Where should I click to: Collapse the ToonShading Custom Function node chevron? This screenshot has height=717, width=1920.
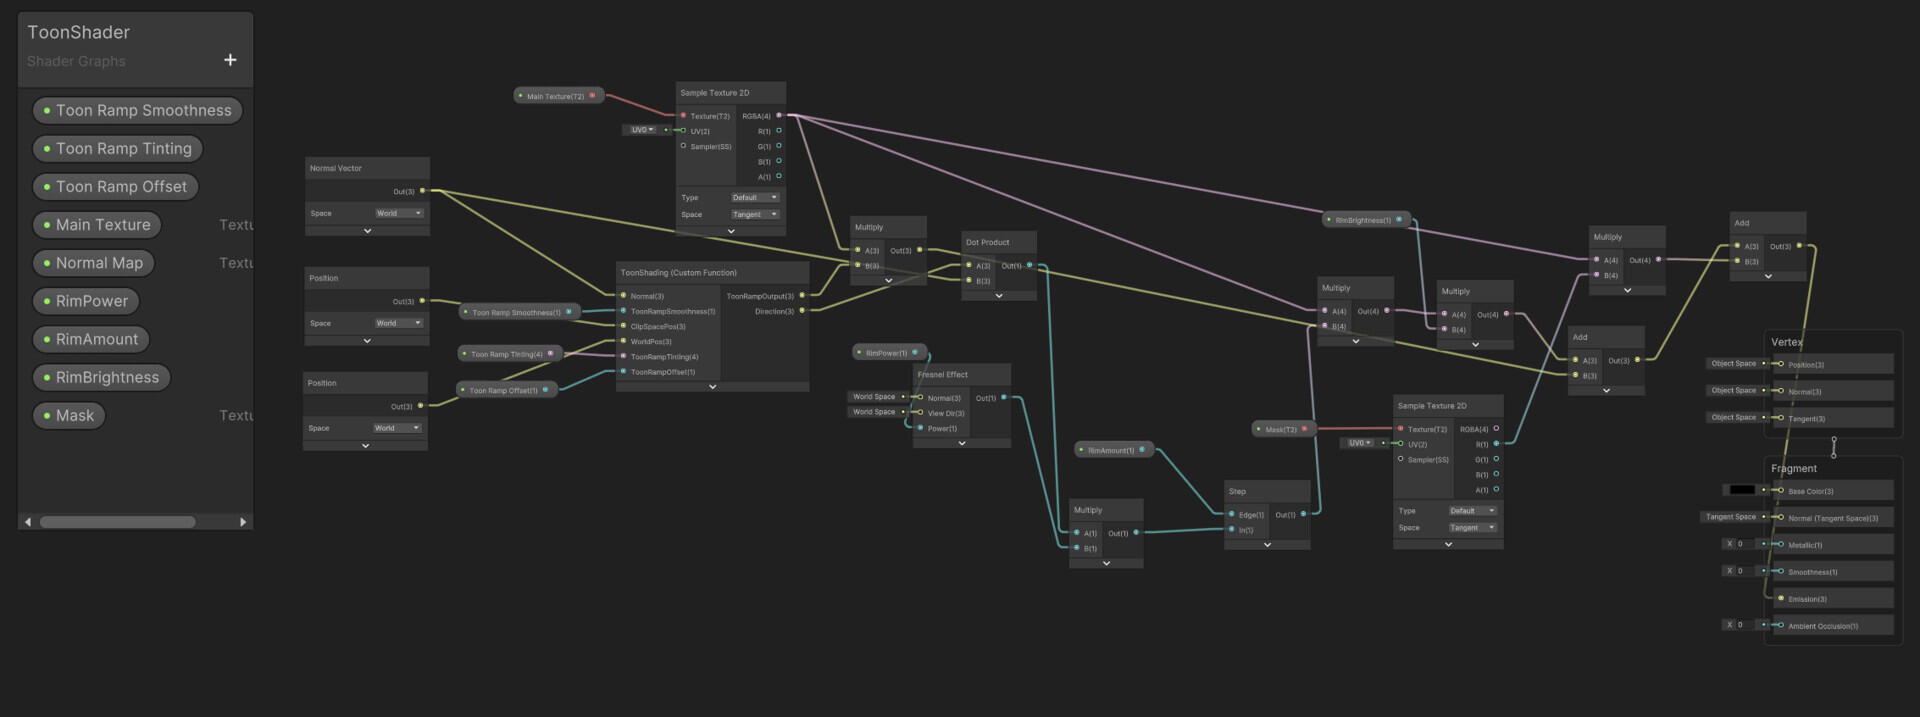point(712,387)
